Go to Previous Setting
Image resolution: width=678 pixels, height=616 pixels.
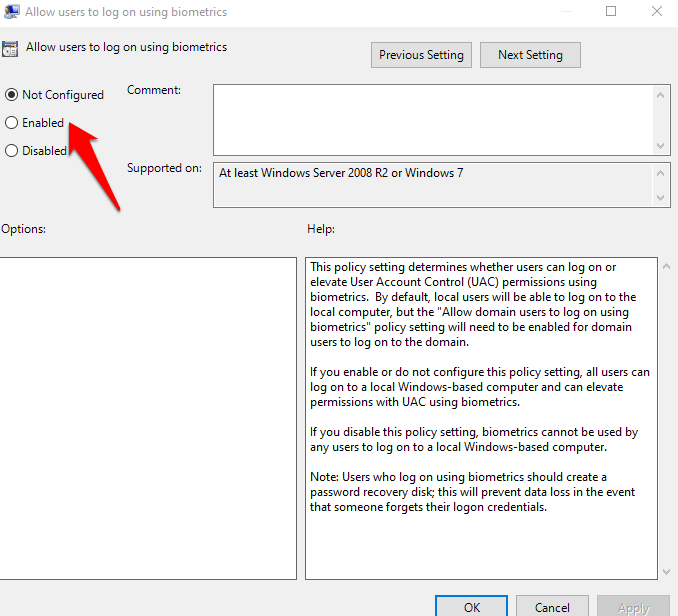pos(421,55)
